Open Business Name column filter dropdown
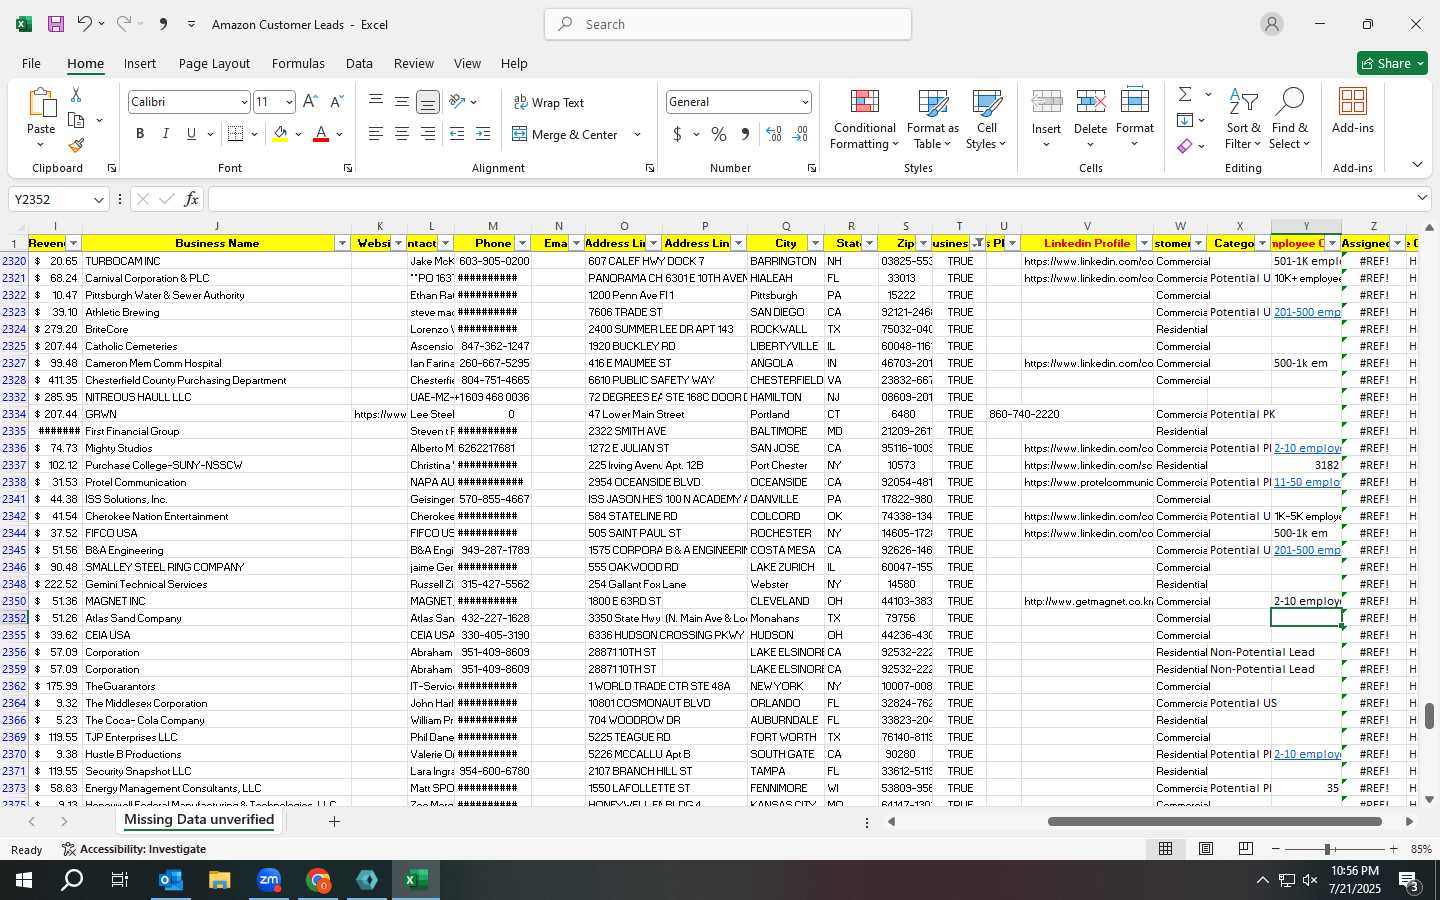1440x900 pixels. 343,243
